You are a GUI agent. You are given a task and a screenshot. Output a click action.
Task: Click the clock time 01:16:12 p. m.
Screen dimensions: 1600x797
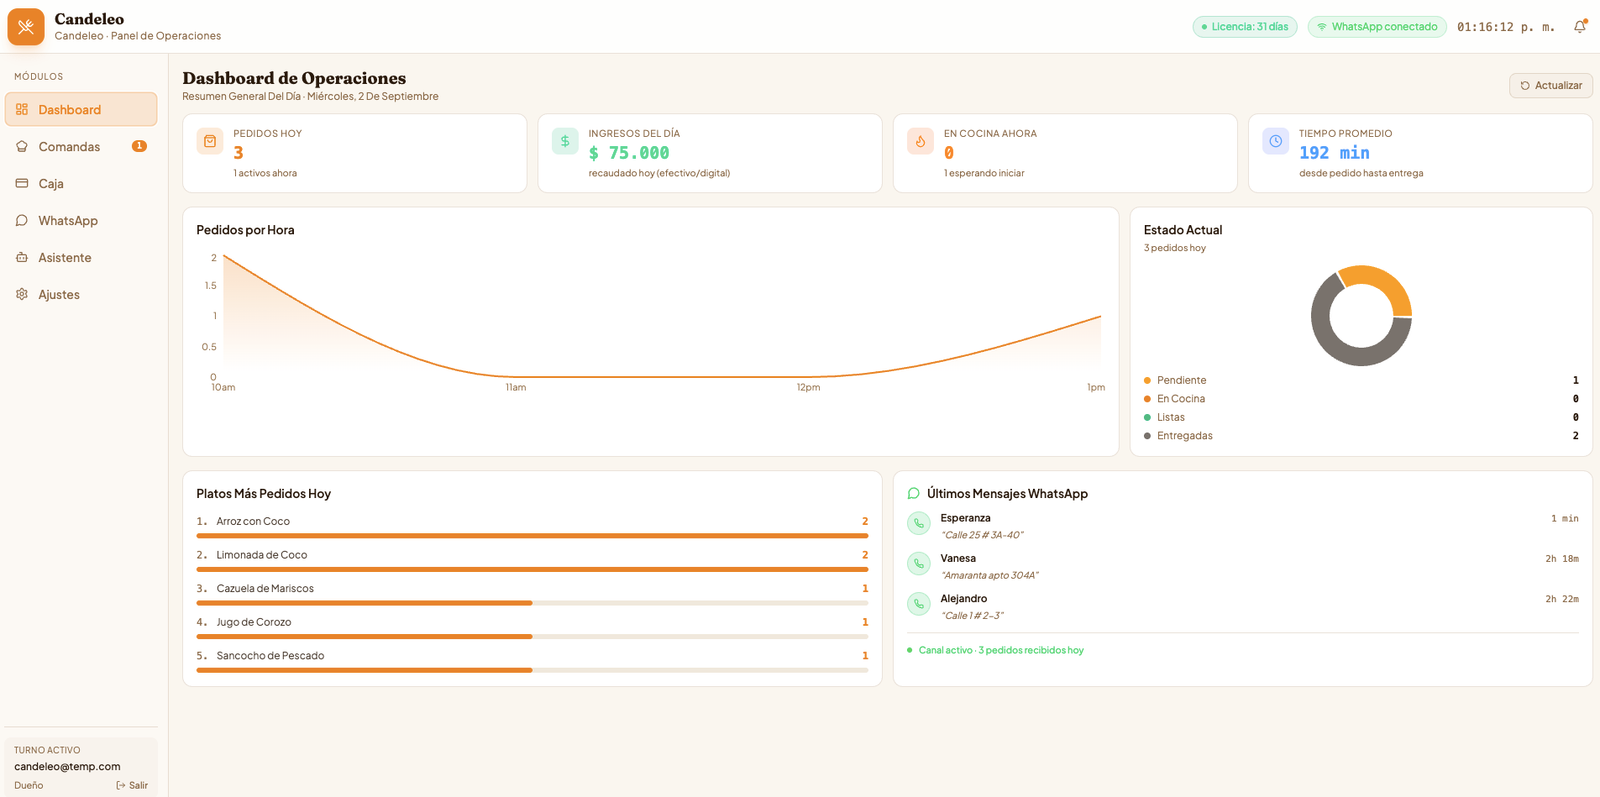tap(1505, 27)
